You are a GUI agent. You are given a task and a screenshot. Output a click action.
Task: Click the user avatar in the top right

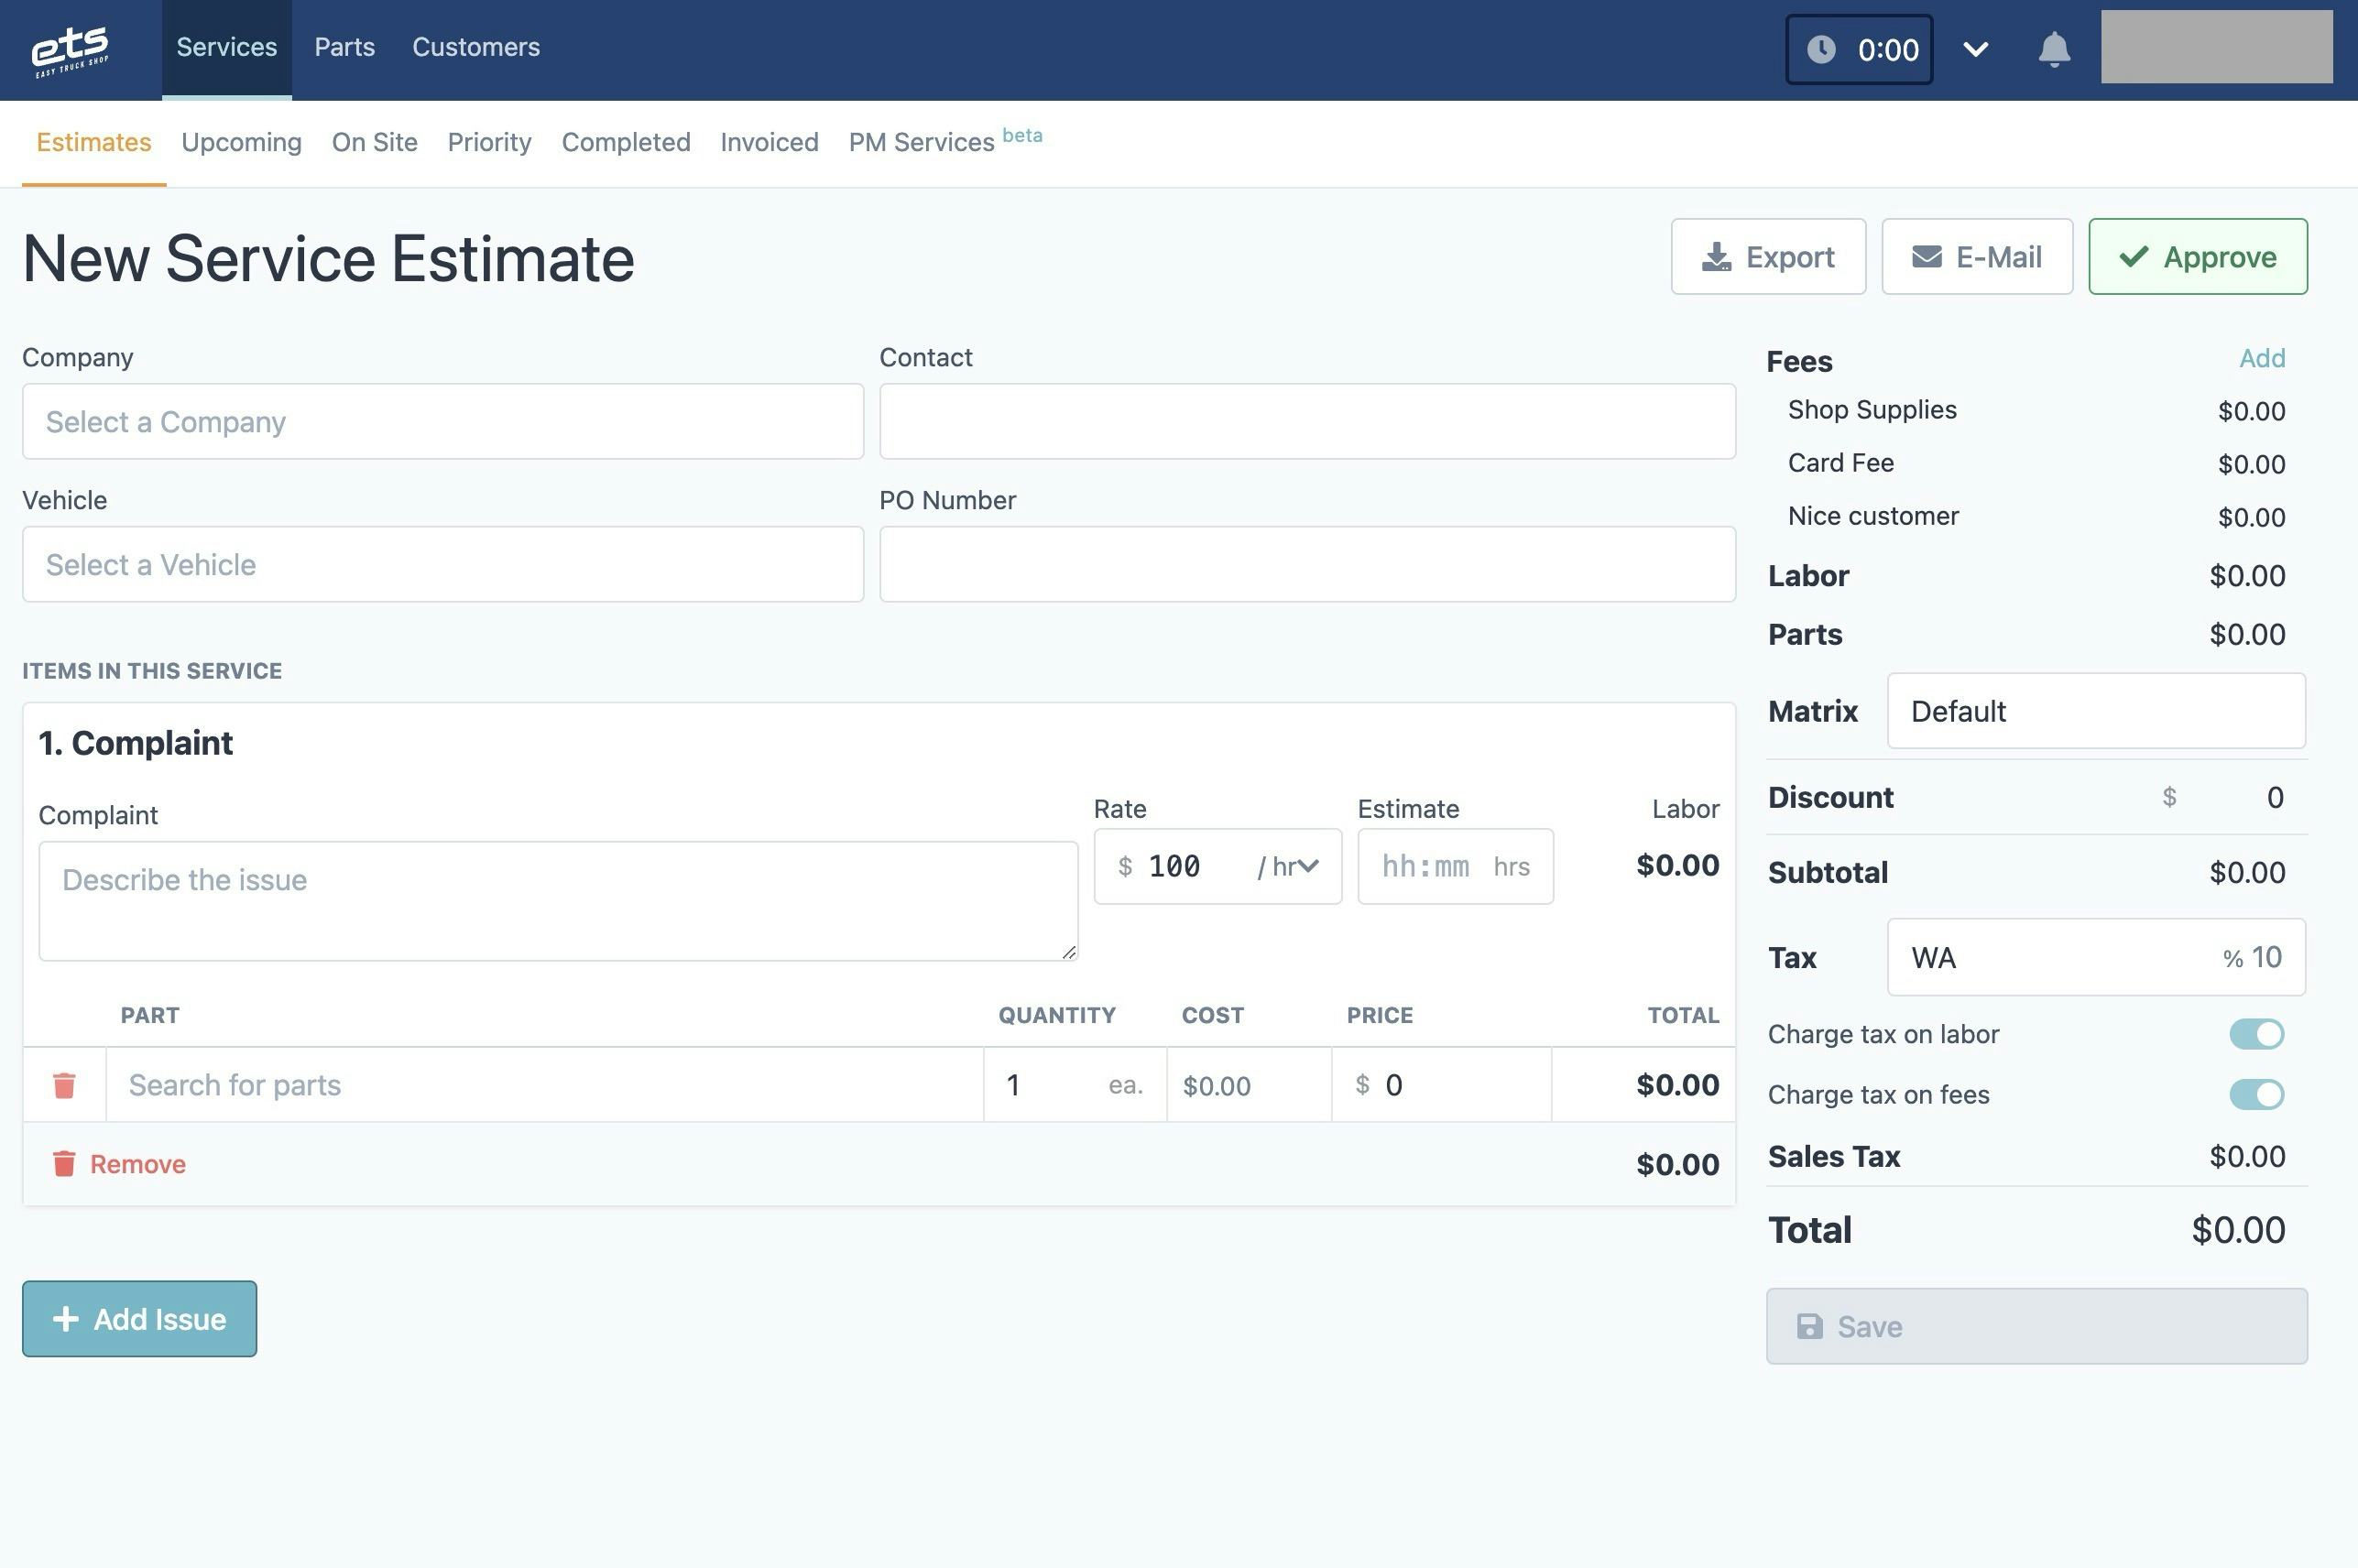pos(2216,45)
